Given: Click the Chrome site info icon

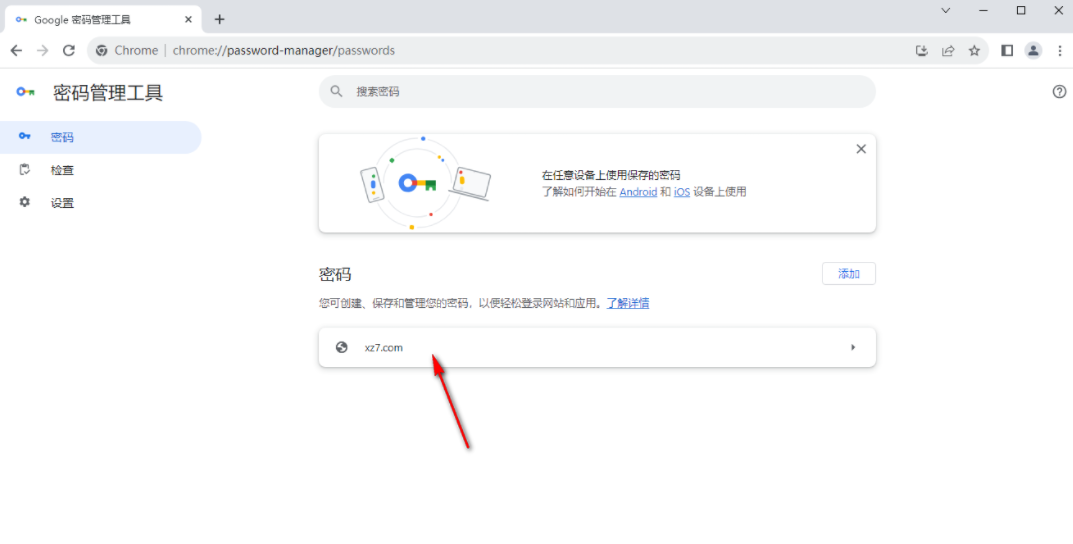Looking at the screenshot, I should click(102, 51).
